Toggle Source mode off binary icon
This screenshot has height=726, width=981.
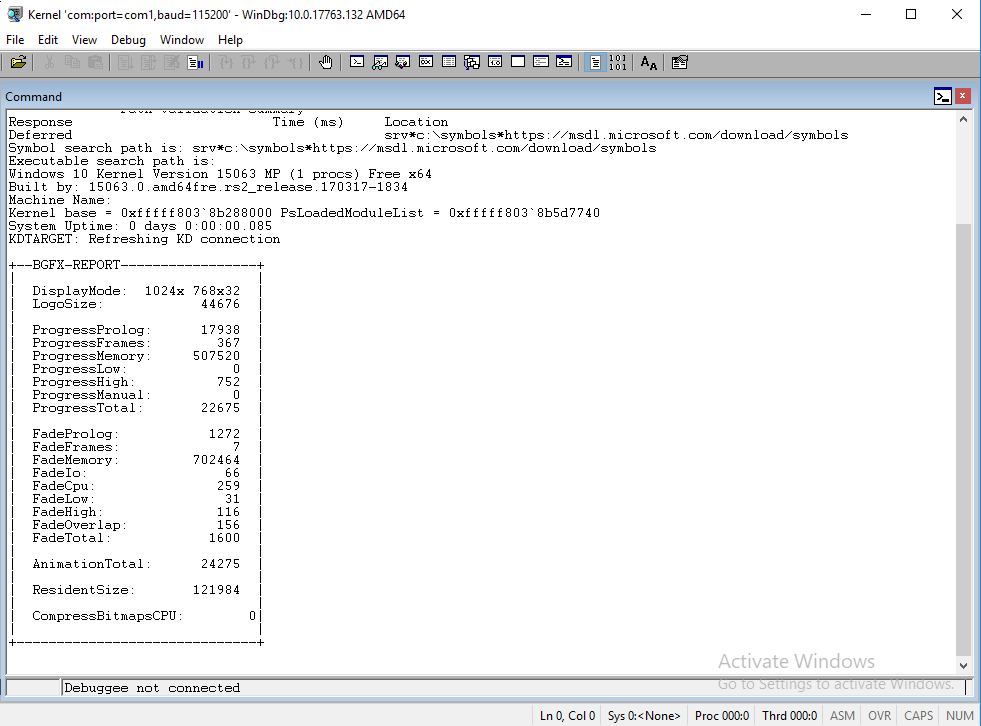(618, 62)
